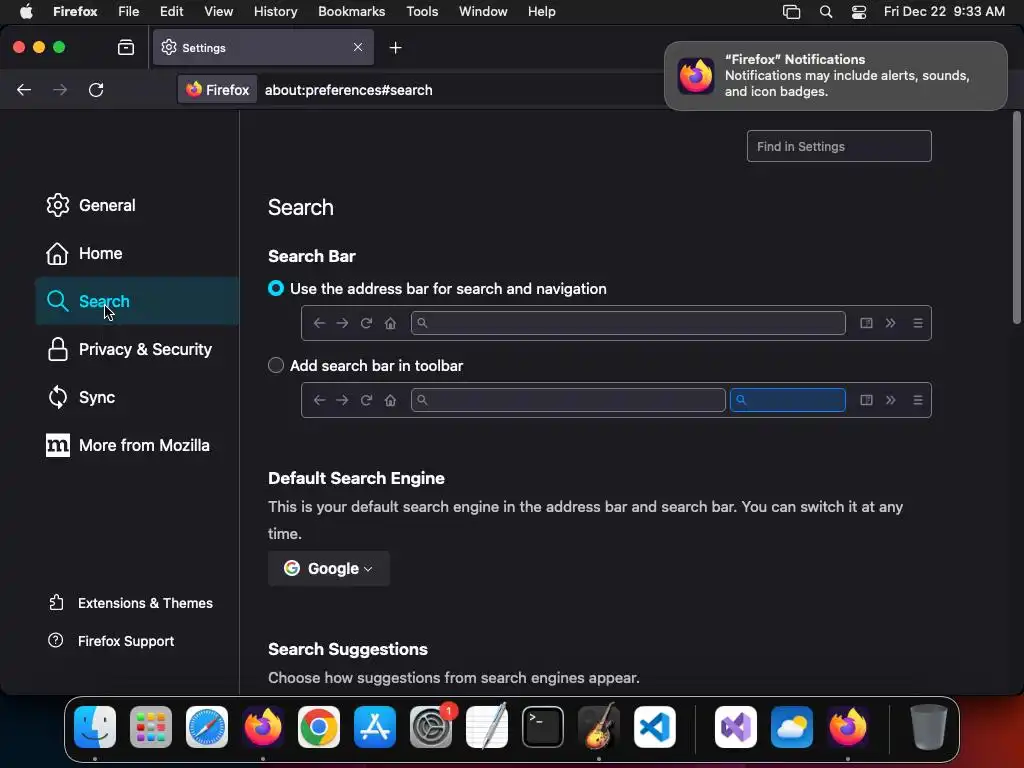Launch Safari from the Dock
Image resolution: width=1024 pixels, height=768 pixels.
(207, 727)
